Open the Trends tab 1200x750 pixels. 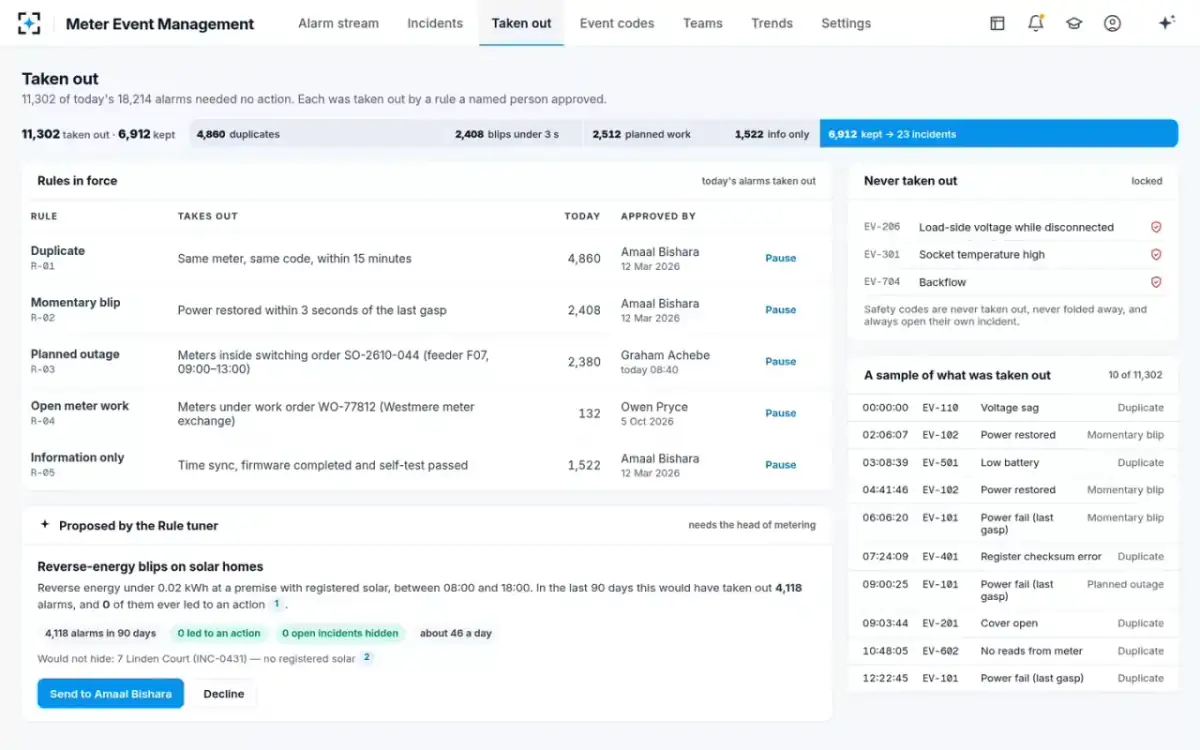(x=772, y=23)
